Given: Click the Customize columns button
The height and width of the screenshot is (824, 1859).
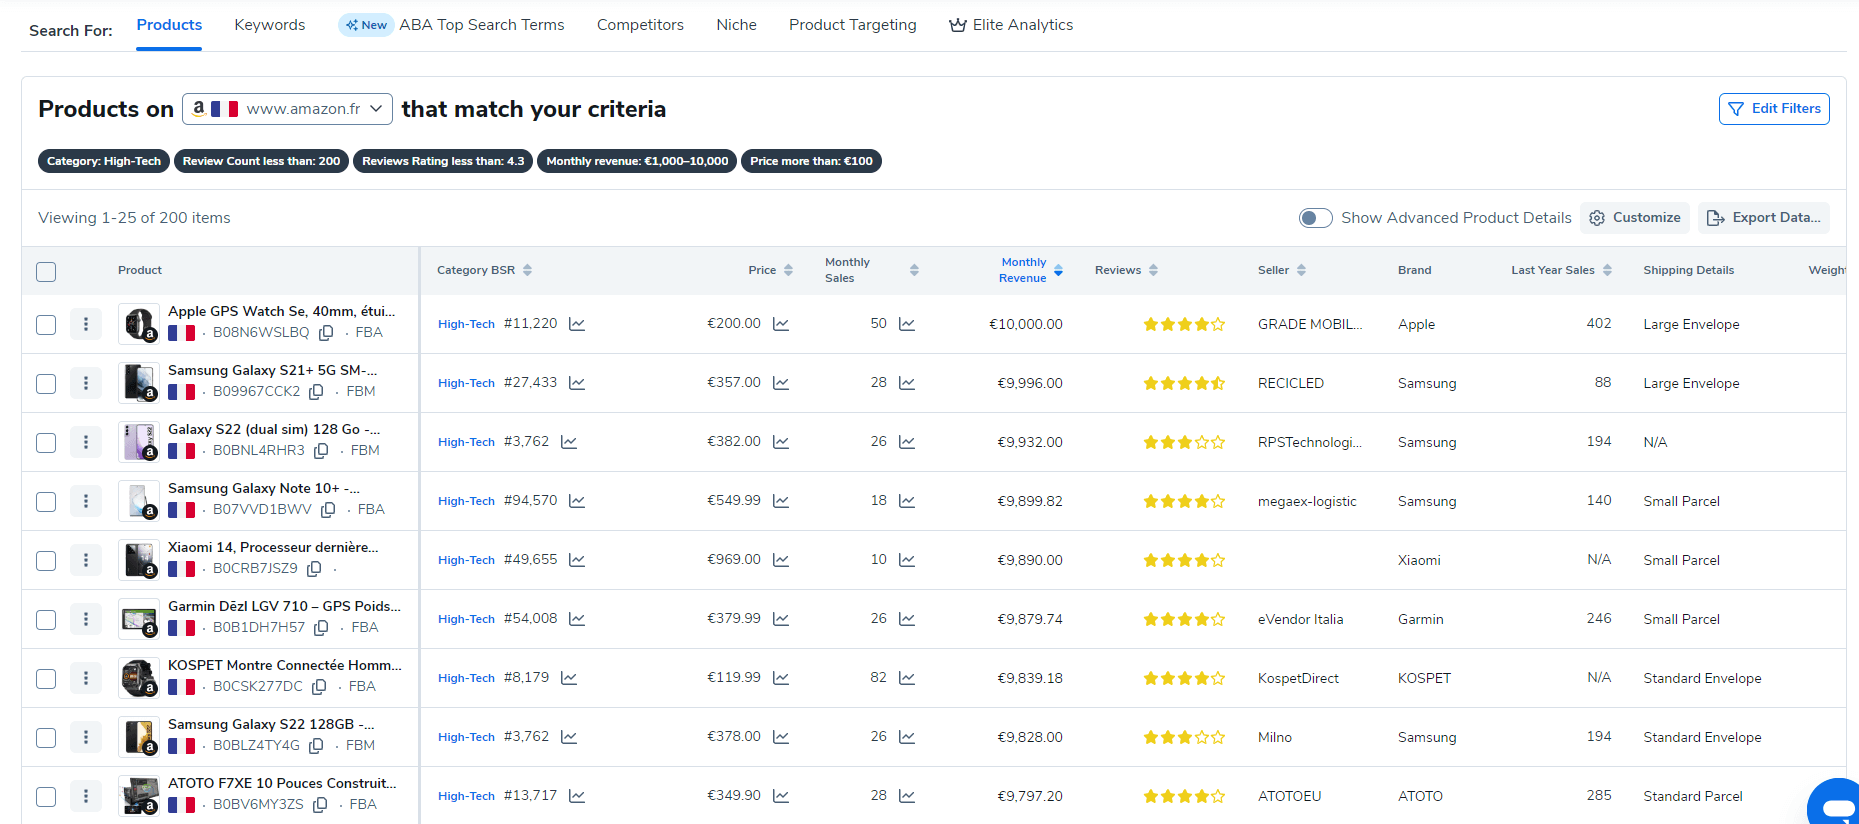Looking at the screenshot, I should point(1634,218).
